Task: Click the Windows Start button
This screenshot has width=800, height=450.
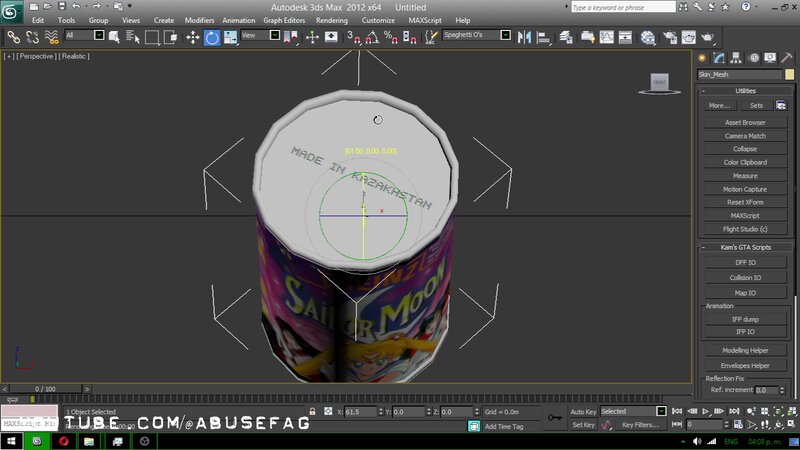Action: (x=11, y=441)
